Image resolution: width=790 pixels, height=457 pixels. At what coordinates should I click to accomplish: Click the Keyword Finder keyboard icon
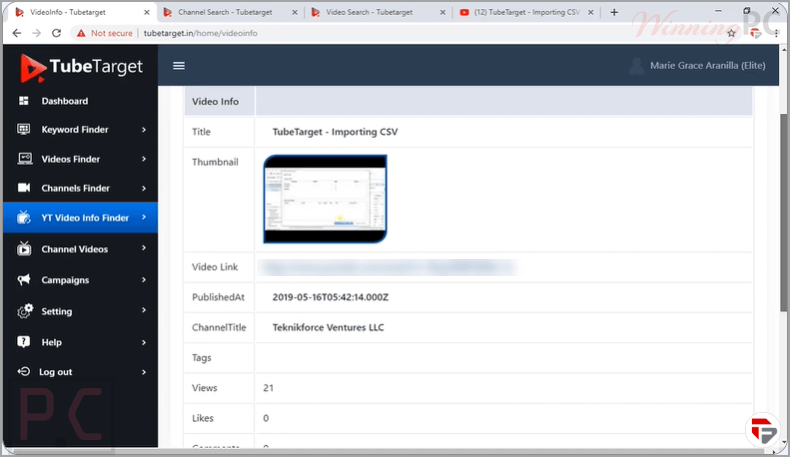[24, 129]
